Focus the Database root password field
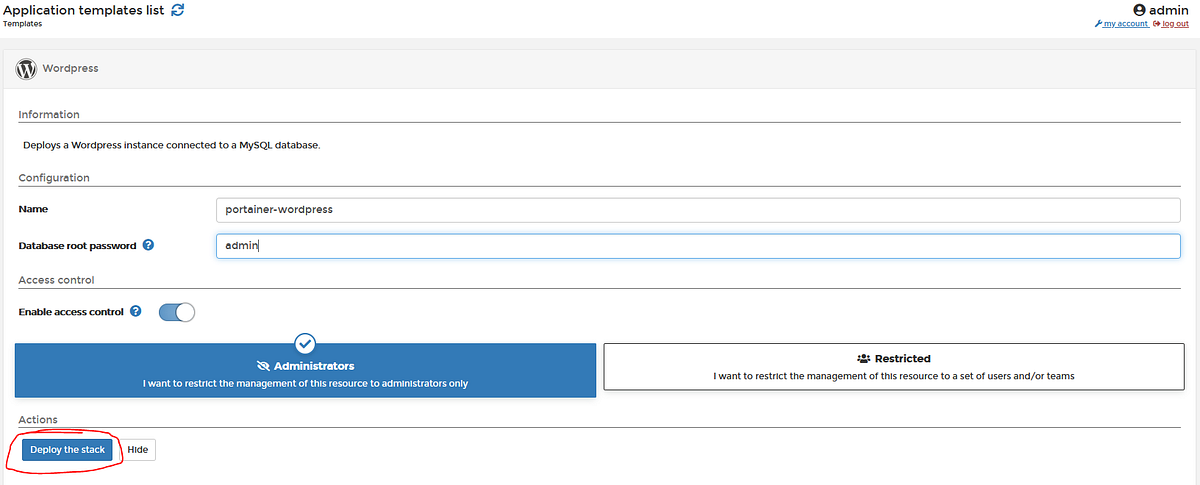The width and height of the screenshot is (1200, 485). coord(699,246)
